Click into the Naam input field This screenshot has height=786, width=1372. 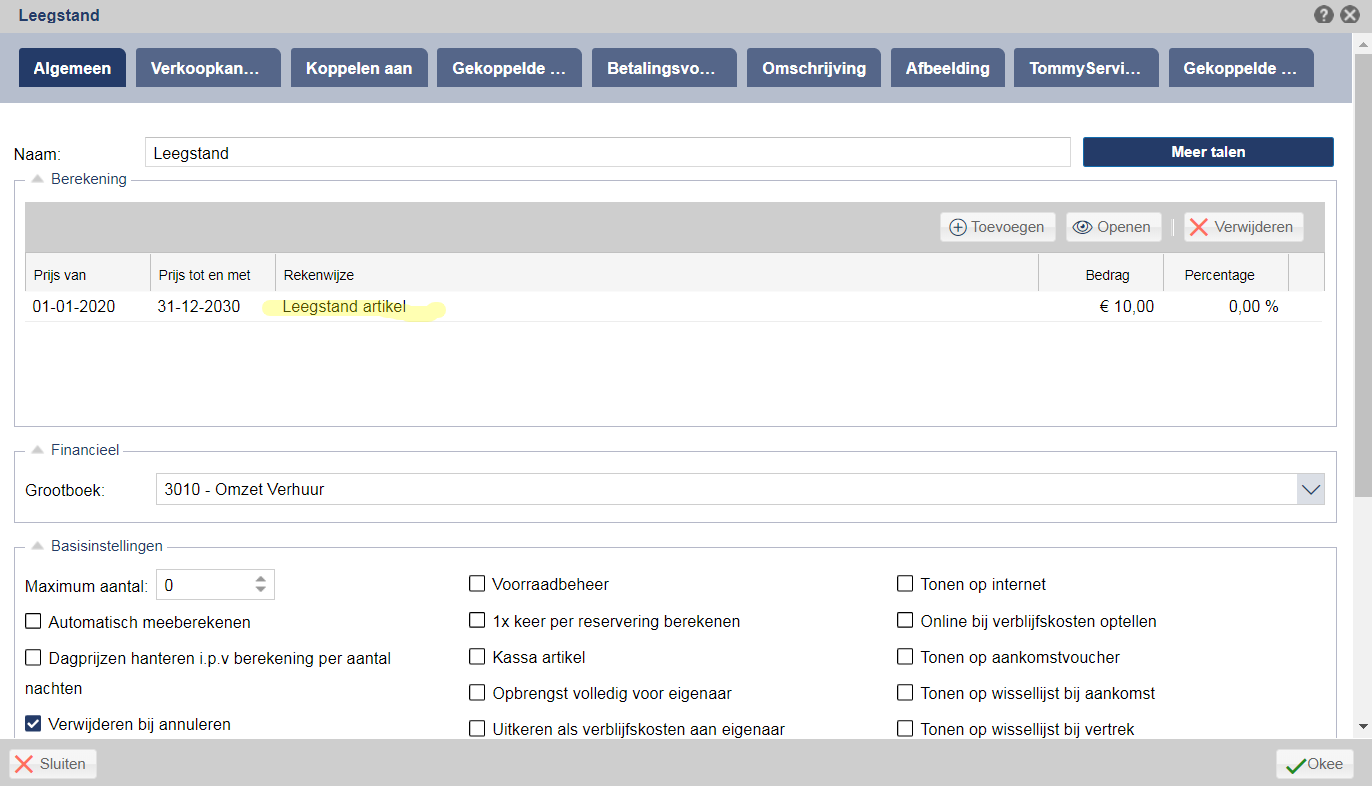[608, 153]
